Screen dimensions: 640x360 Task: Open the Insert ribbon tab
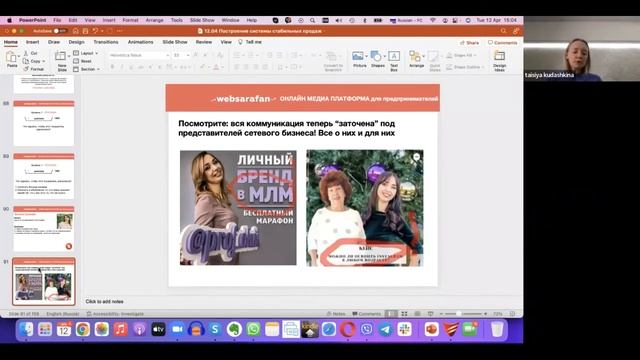click(32, 42)
